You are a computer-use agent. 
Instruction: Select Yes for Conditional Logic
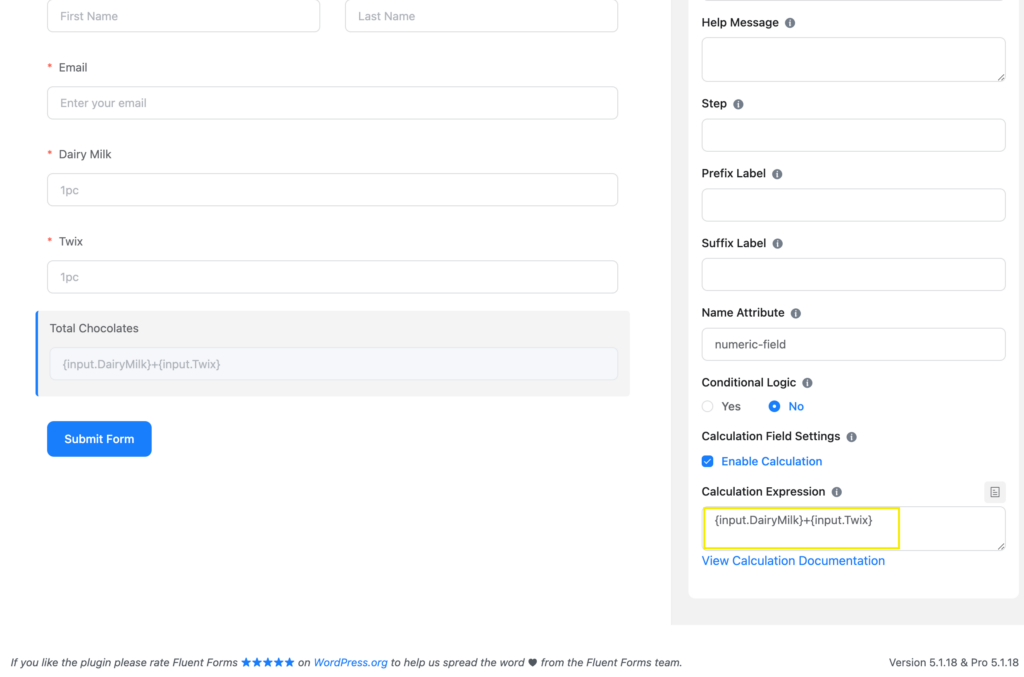pos(707,407)
